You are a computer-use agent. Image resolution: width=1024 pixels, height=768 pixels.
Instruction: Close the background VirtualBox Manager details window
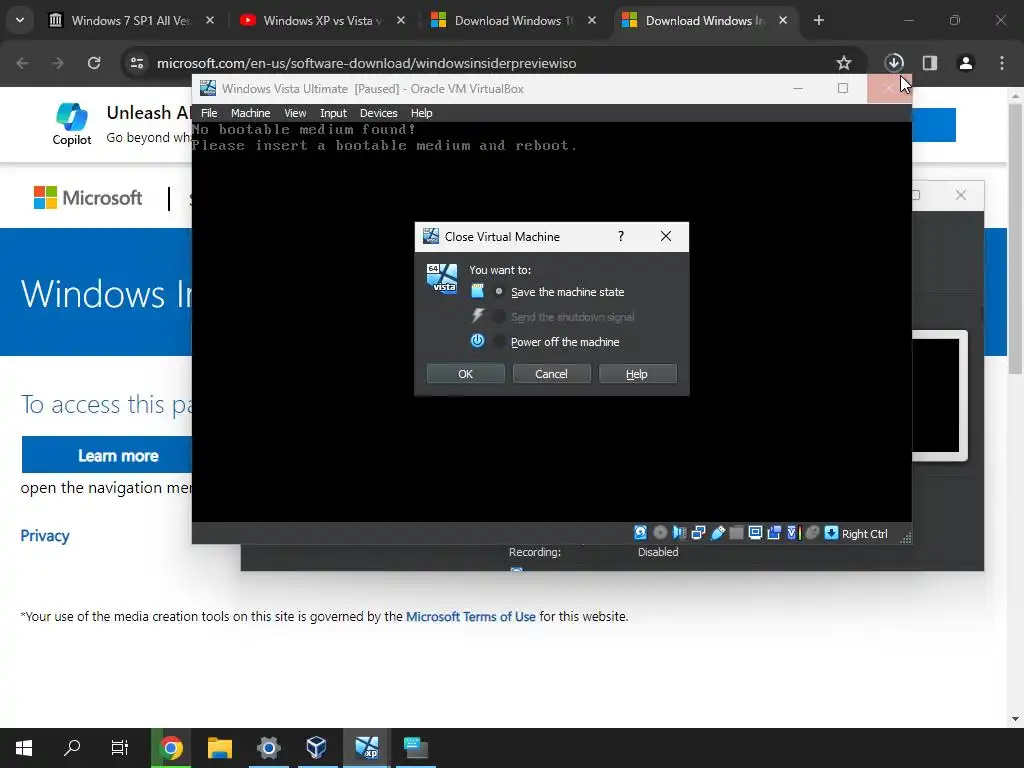[x=961, y=195]
